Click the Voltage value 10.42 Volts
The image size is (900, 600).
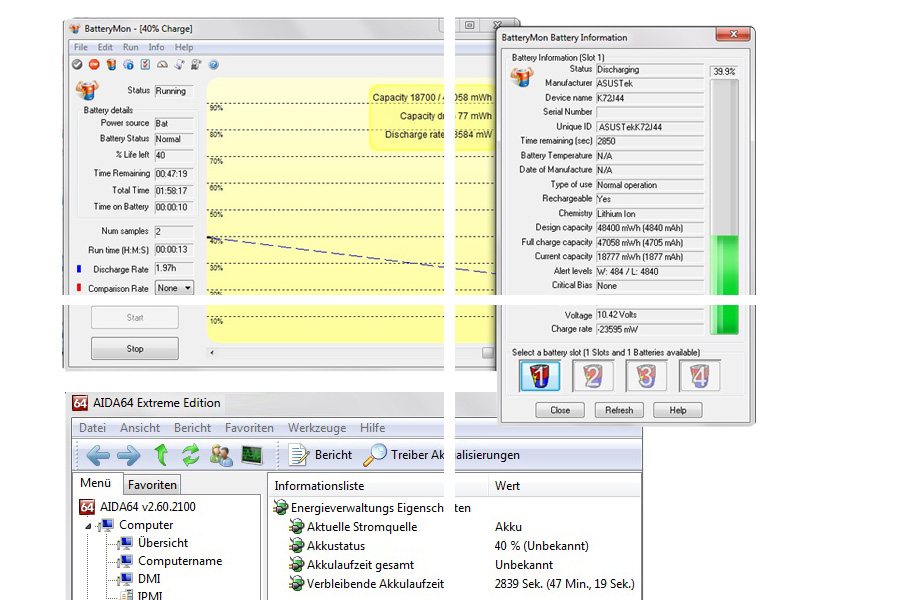(650, 315)
